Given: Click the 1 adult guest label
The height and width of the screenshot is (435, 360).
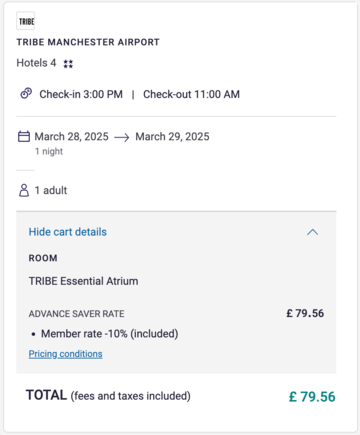Looking at the screenshot, I should [x=51, y=190].
